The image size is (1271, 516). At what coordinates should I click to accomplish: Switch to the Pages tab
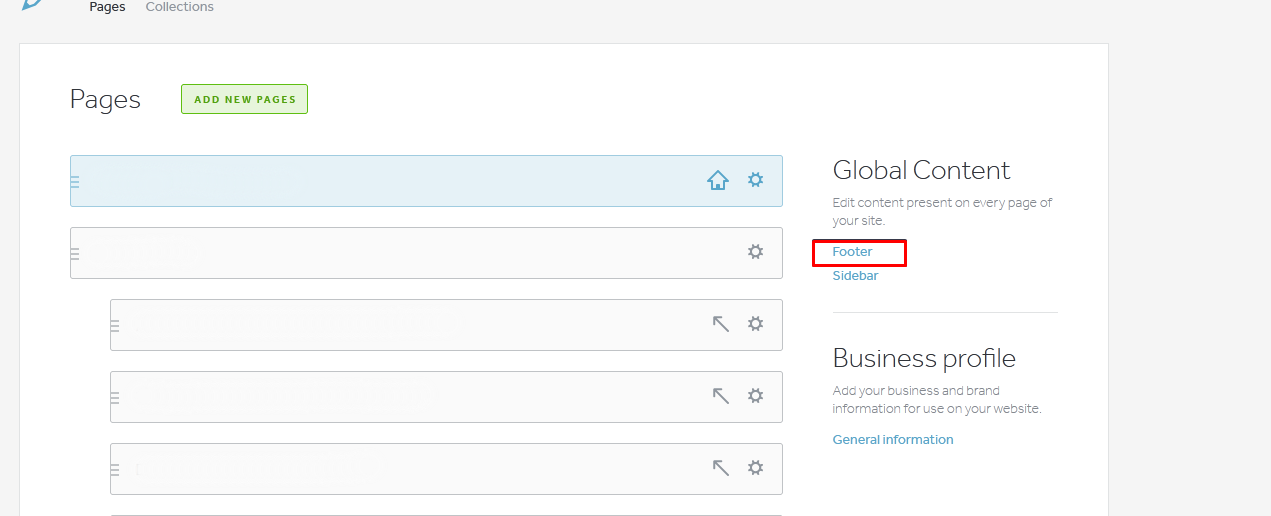(x=107, y=7)
